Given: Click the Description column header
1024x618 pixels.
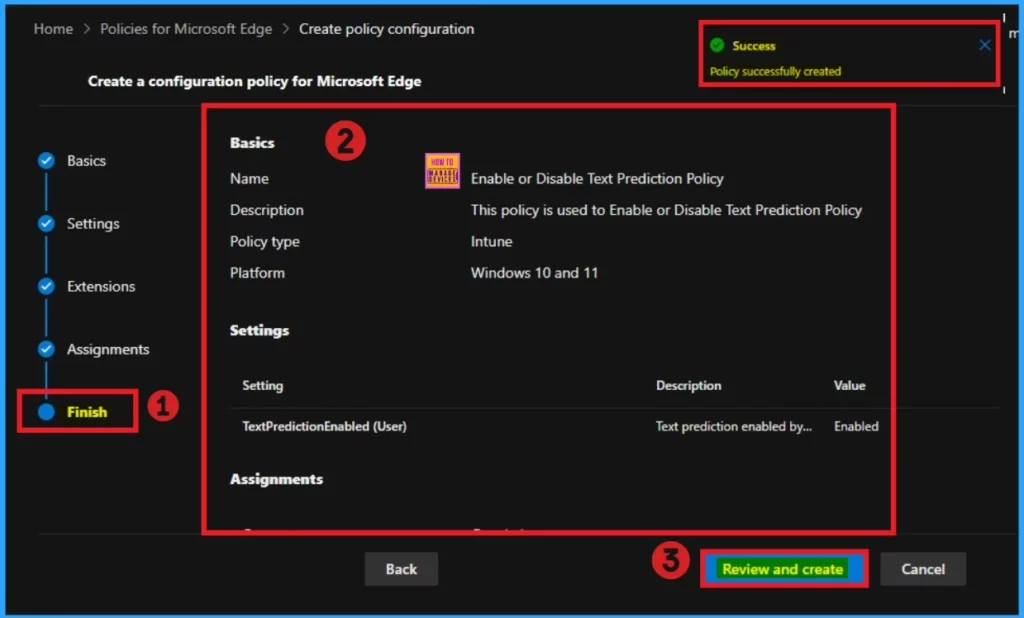Looking at the screenshot, I should click(688, 385).
